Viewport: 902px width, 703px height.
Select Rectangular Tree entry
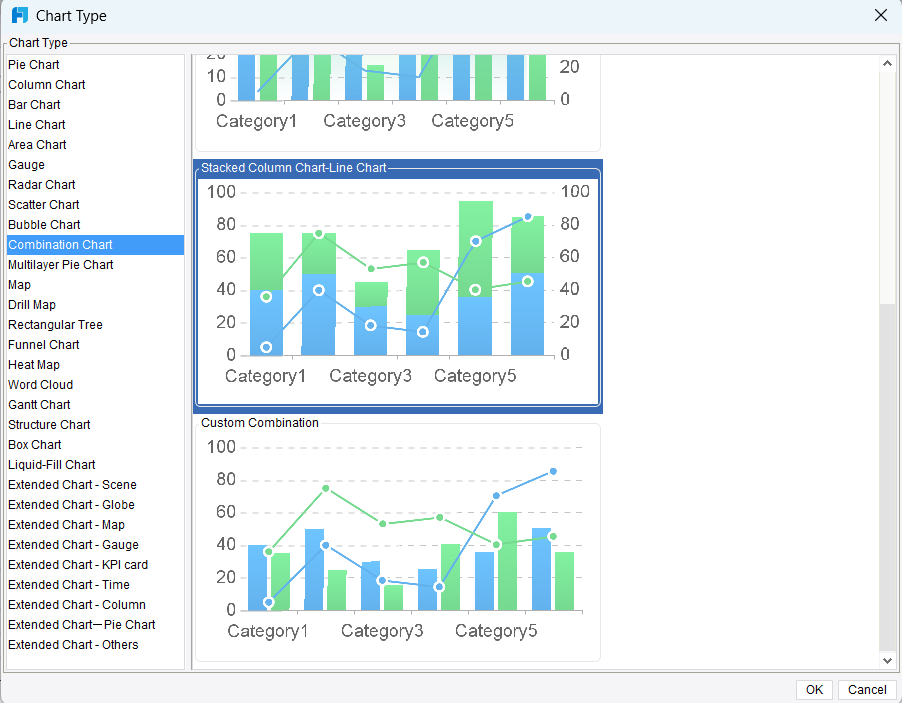coord(95,325)
